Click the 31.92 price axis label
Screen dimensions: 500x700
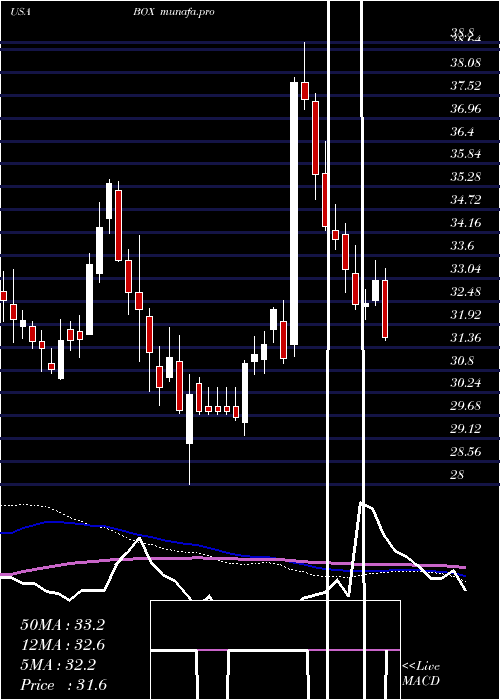point(466,315)
